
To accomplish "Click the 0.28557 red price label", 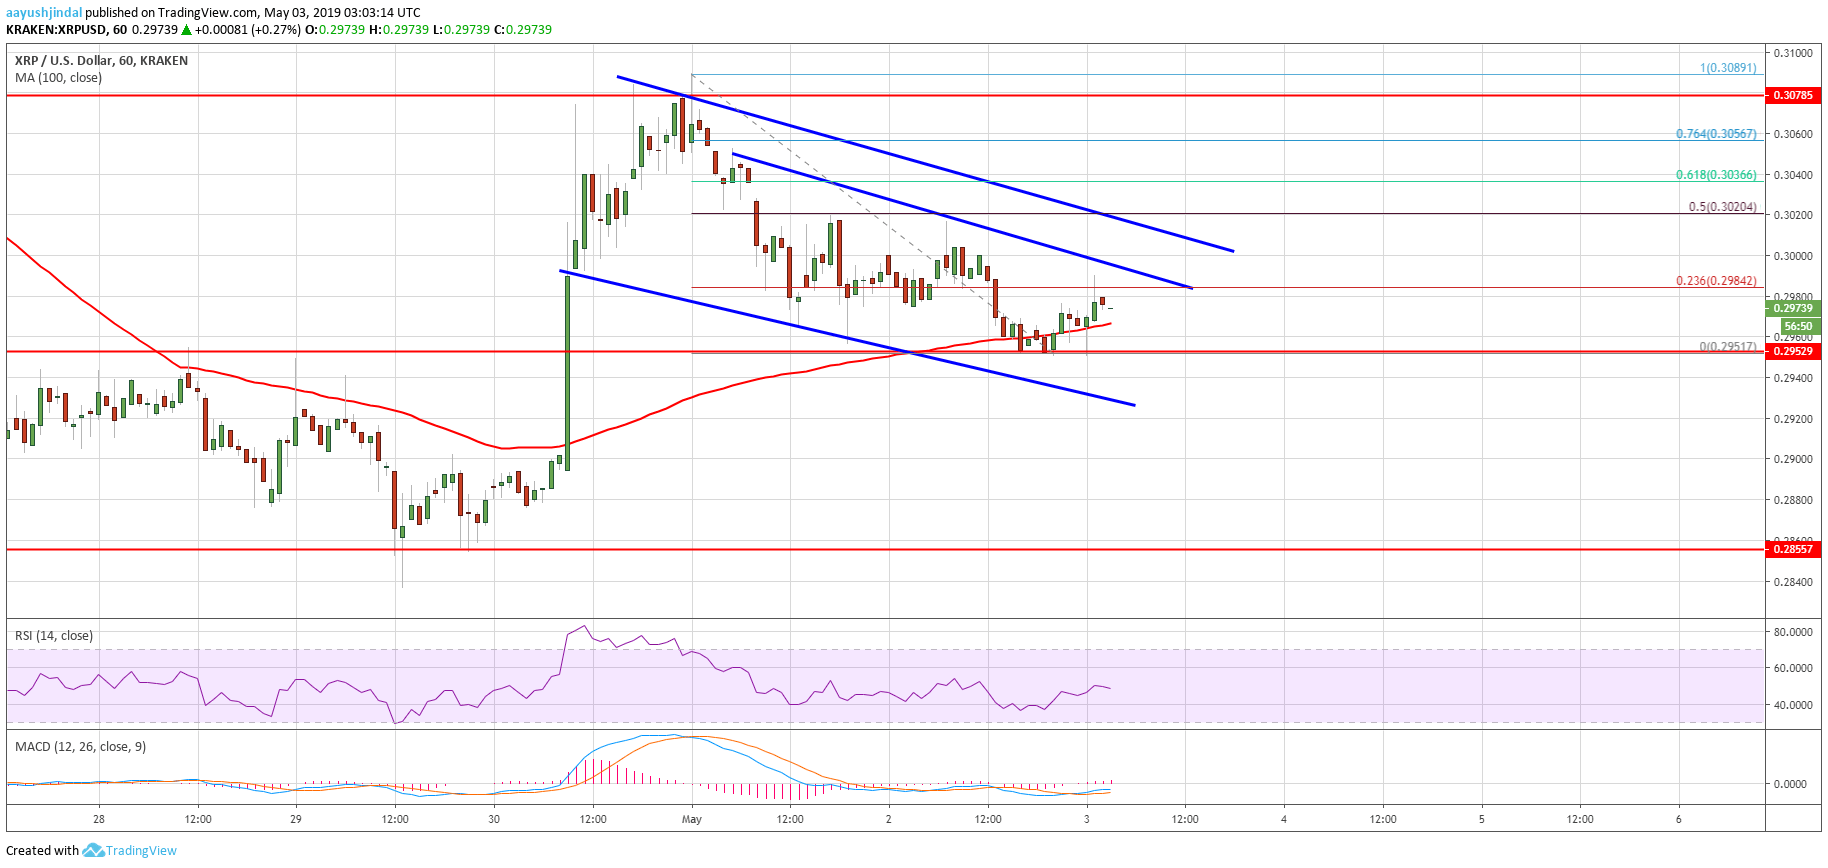I will [x=1793, y=549].
